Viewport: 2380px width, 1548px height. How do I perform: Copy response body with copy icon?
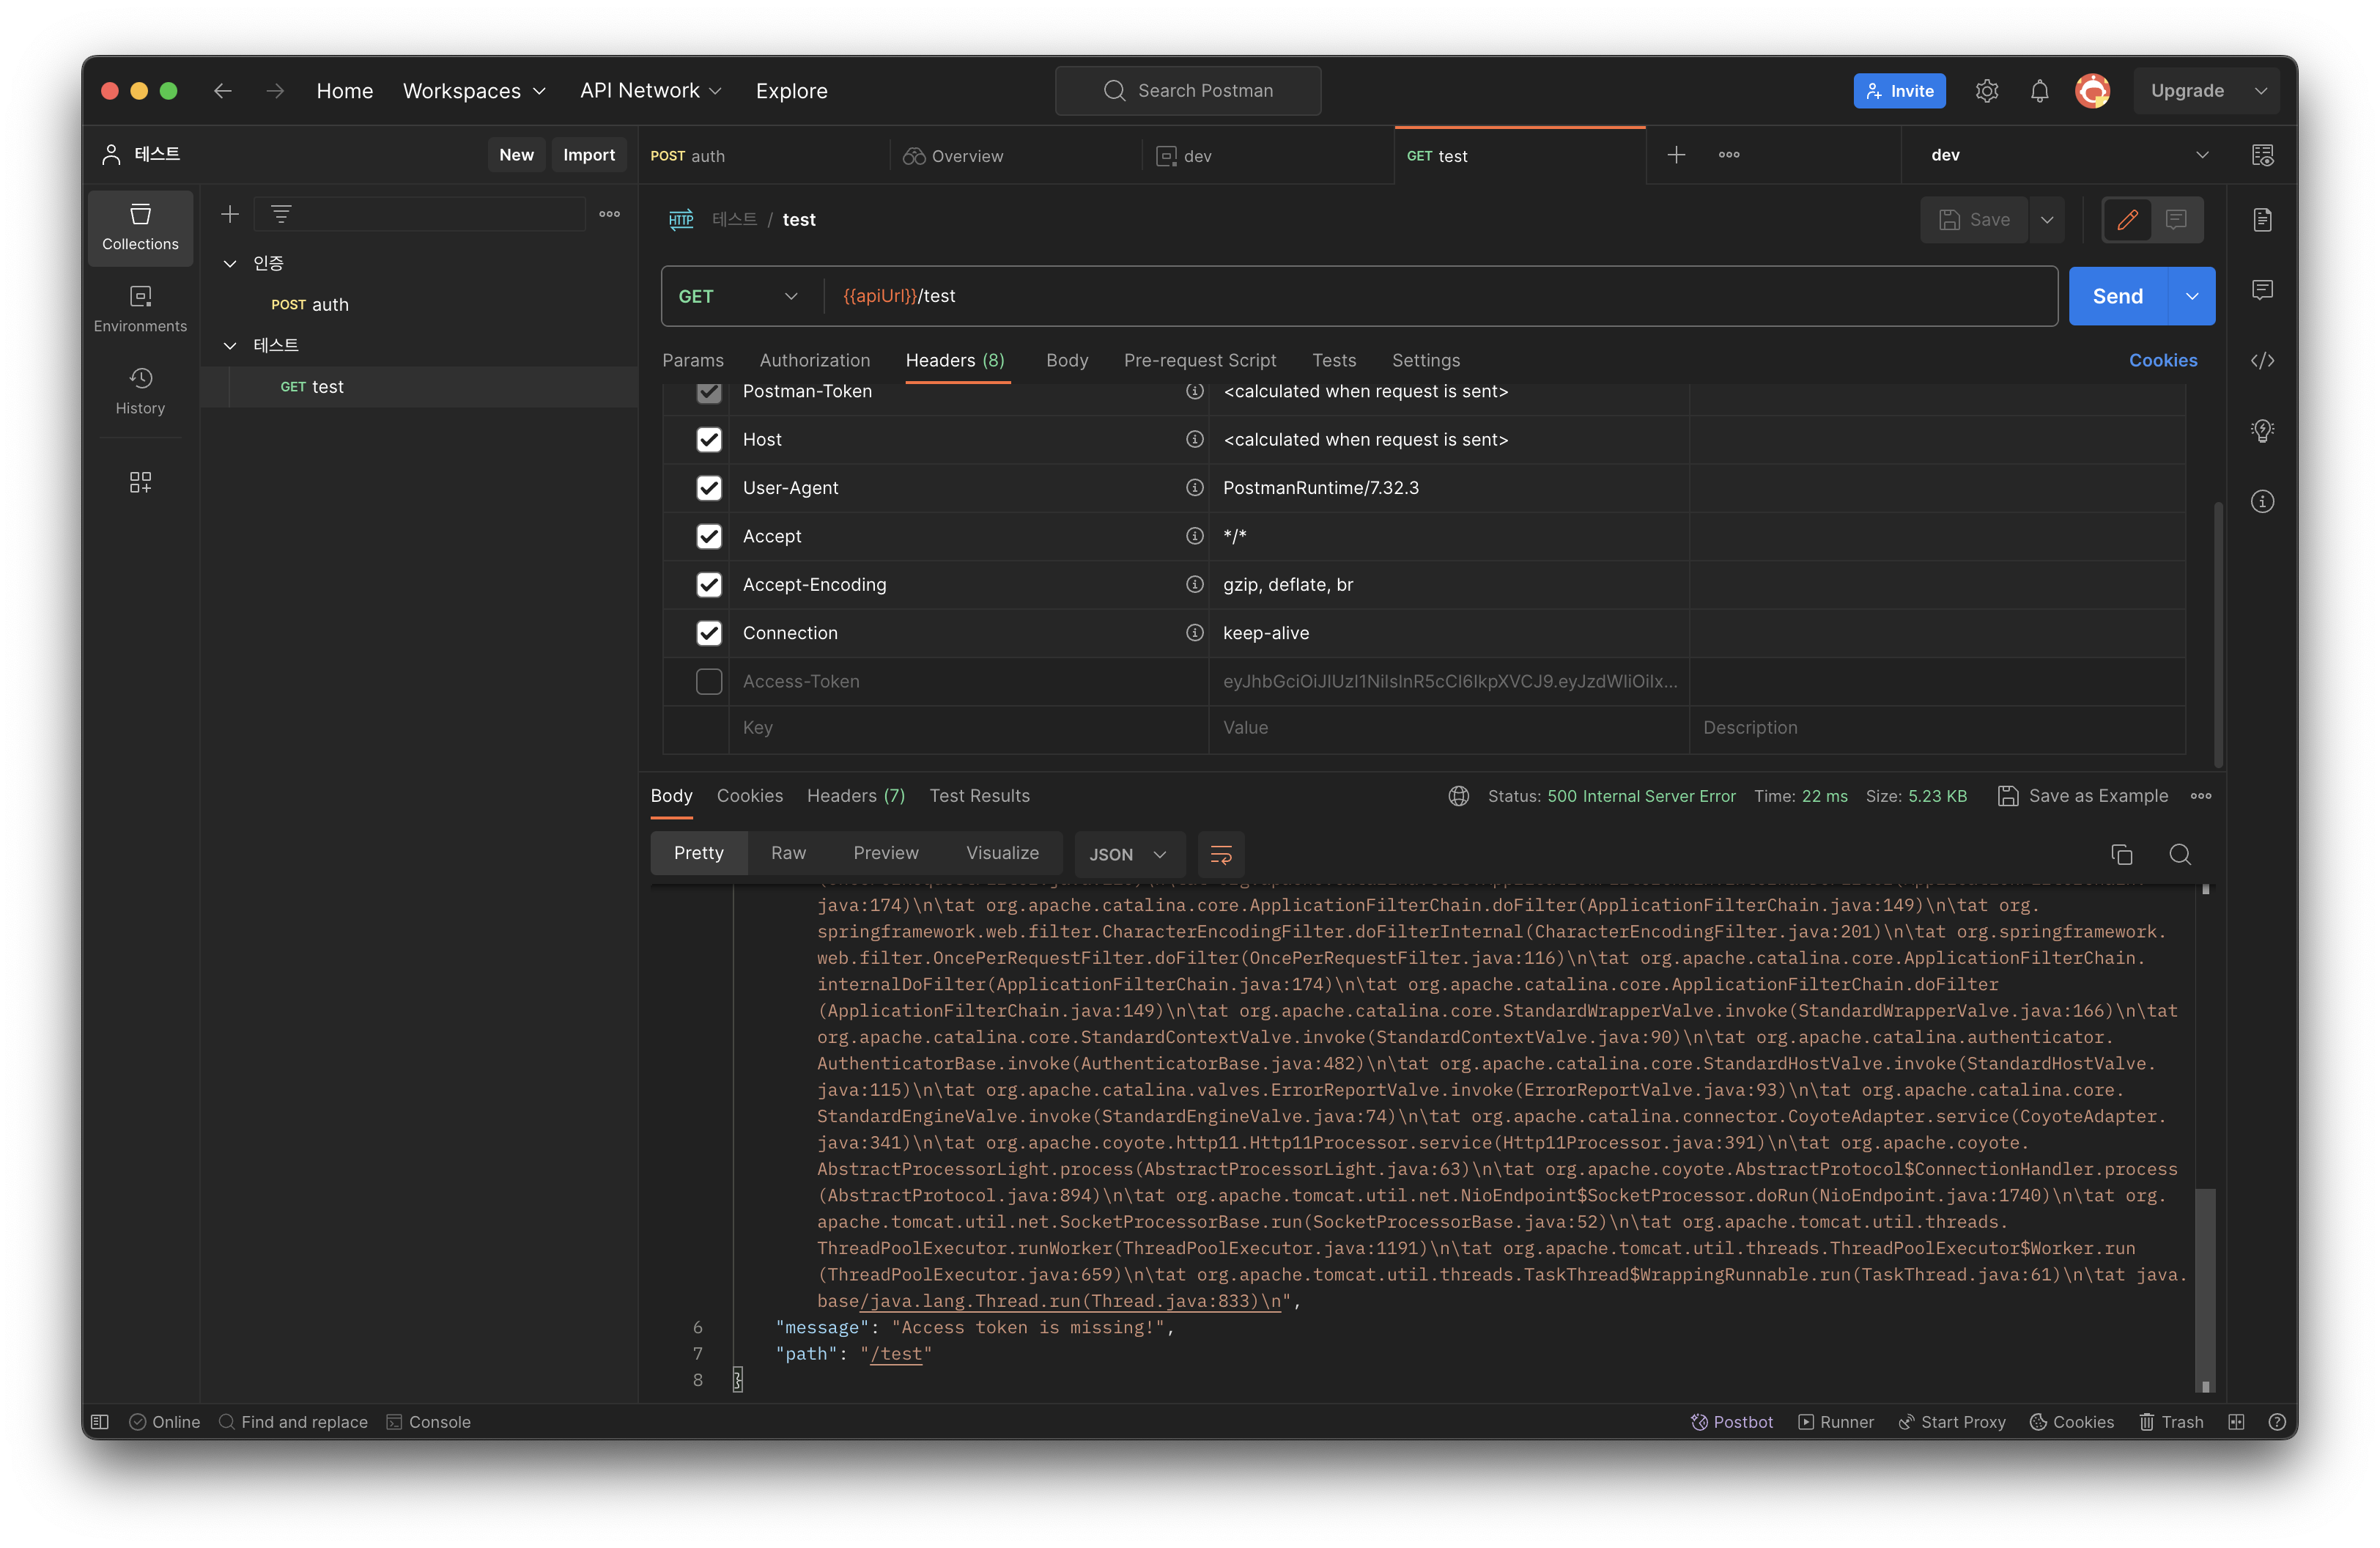[x=2121, y=854]
